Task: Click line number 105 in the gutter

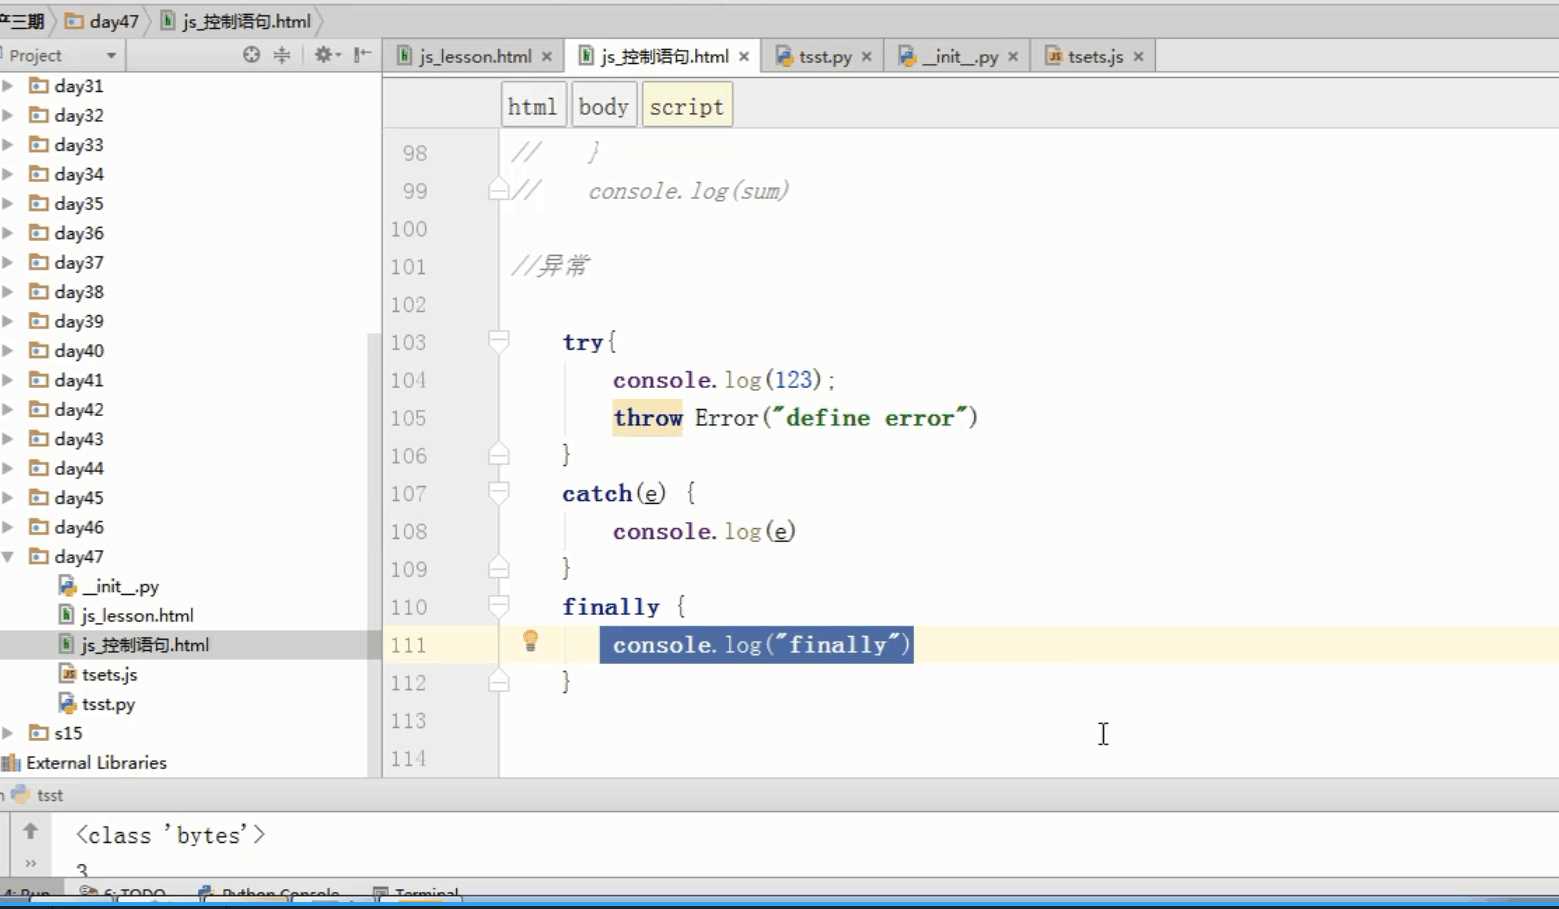Action: pyautogui.click(x=408, y=418)
